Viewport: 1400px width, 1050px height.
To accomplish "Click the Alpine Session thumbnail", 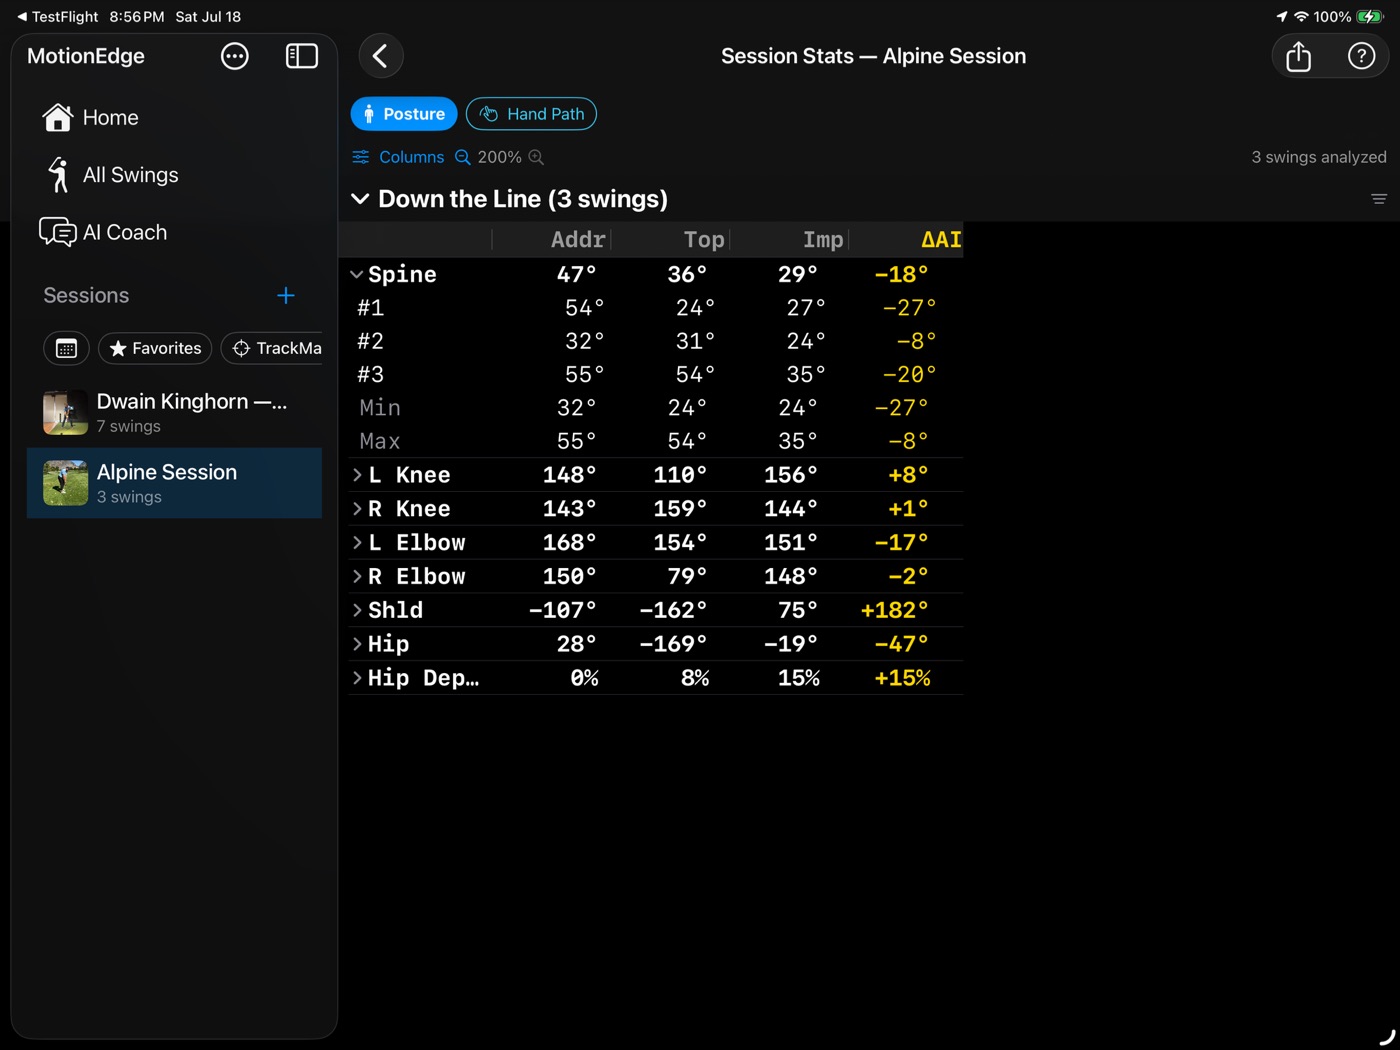I will click(x=65, y=483).
